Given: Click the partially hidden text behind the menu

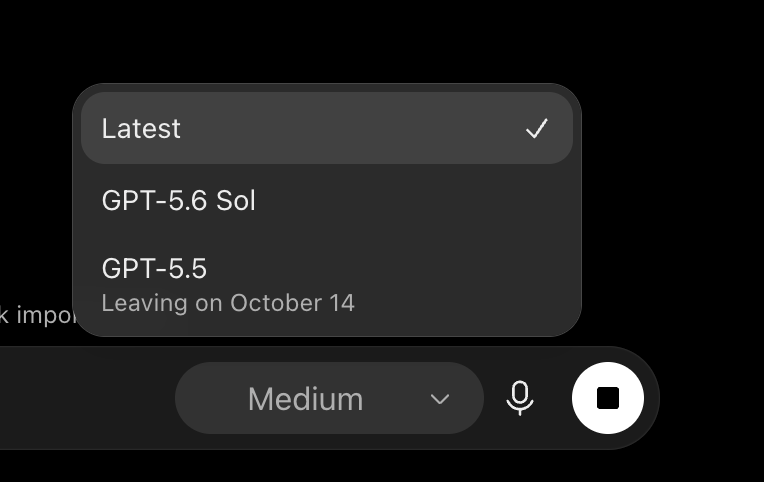Looking at the screenshot, I should [x=37, y=315].
